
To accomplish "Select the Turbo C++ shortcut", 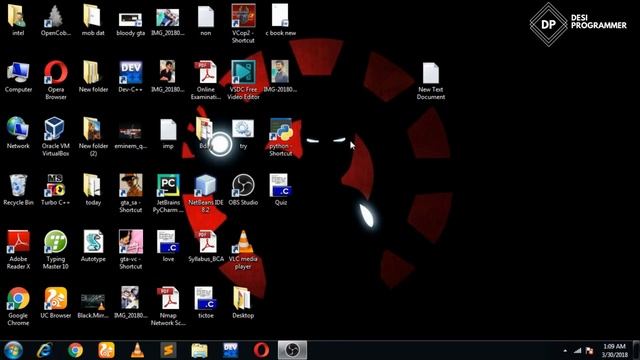I will tap(56, 186).
